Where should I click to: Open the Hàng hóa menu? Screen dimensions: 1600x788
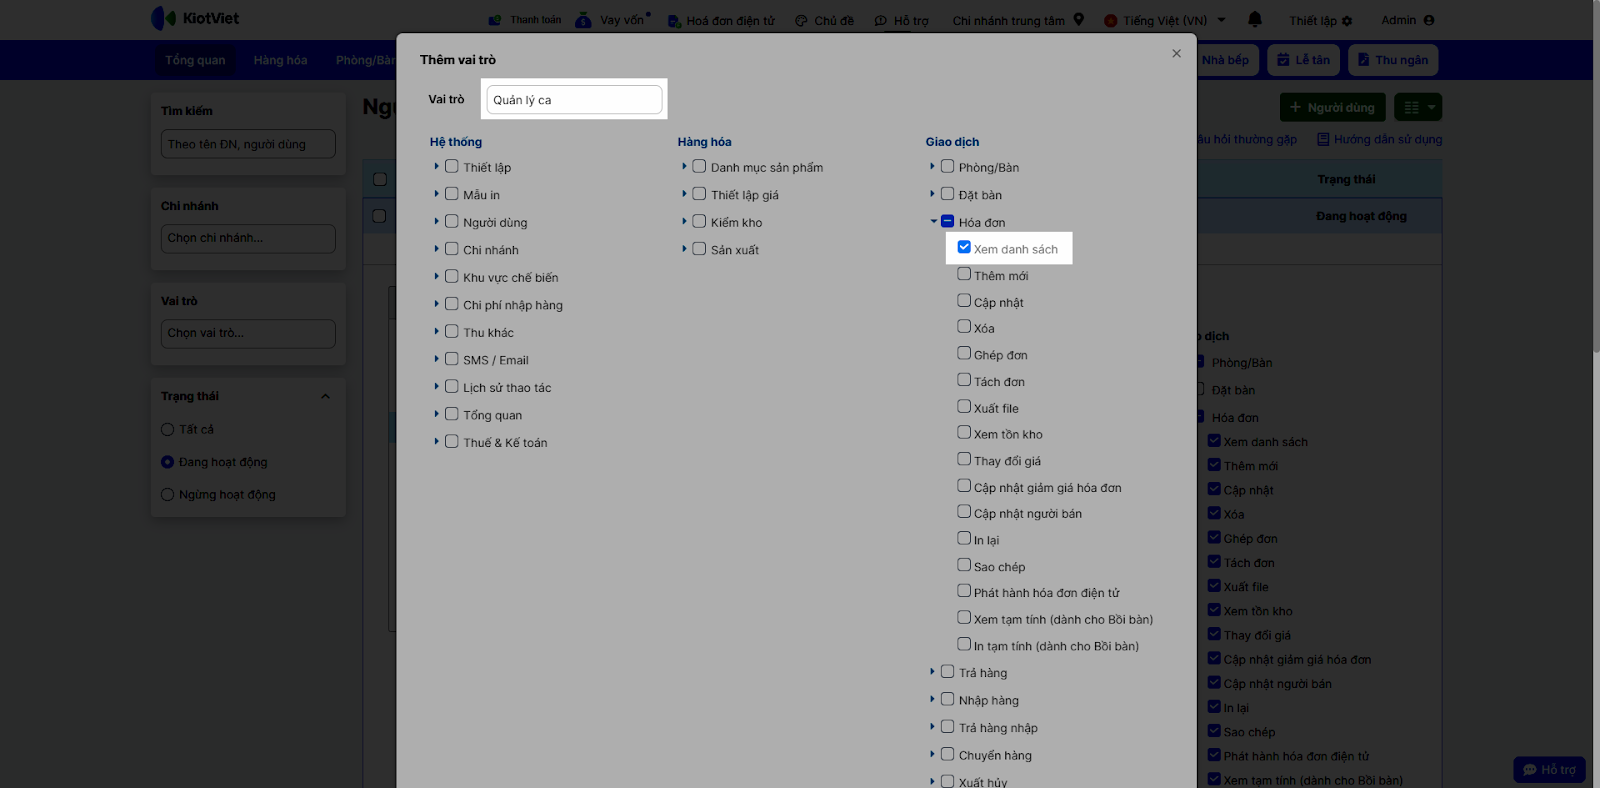(x=280, y=60)
